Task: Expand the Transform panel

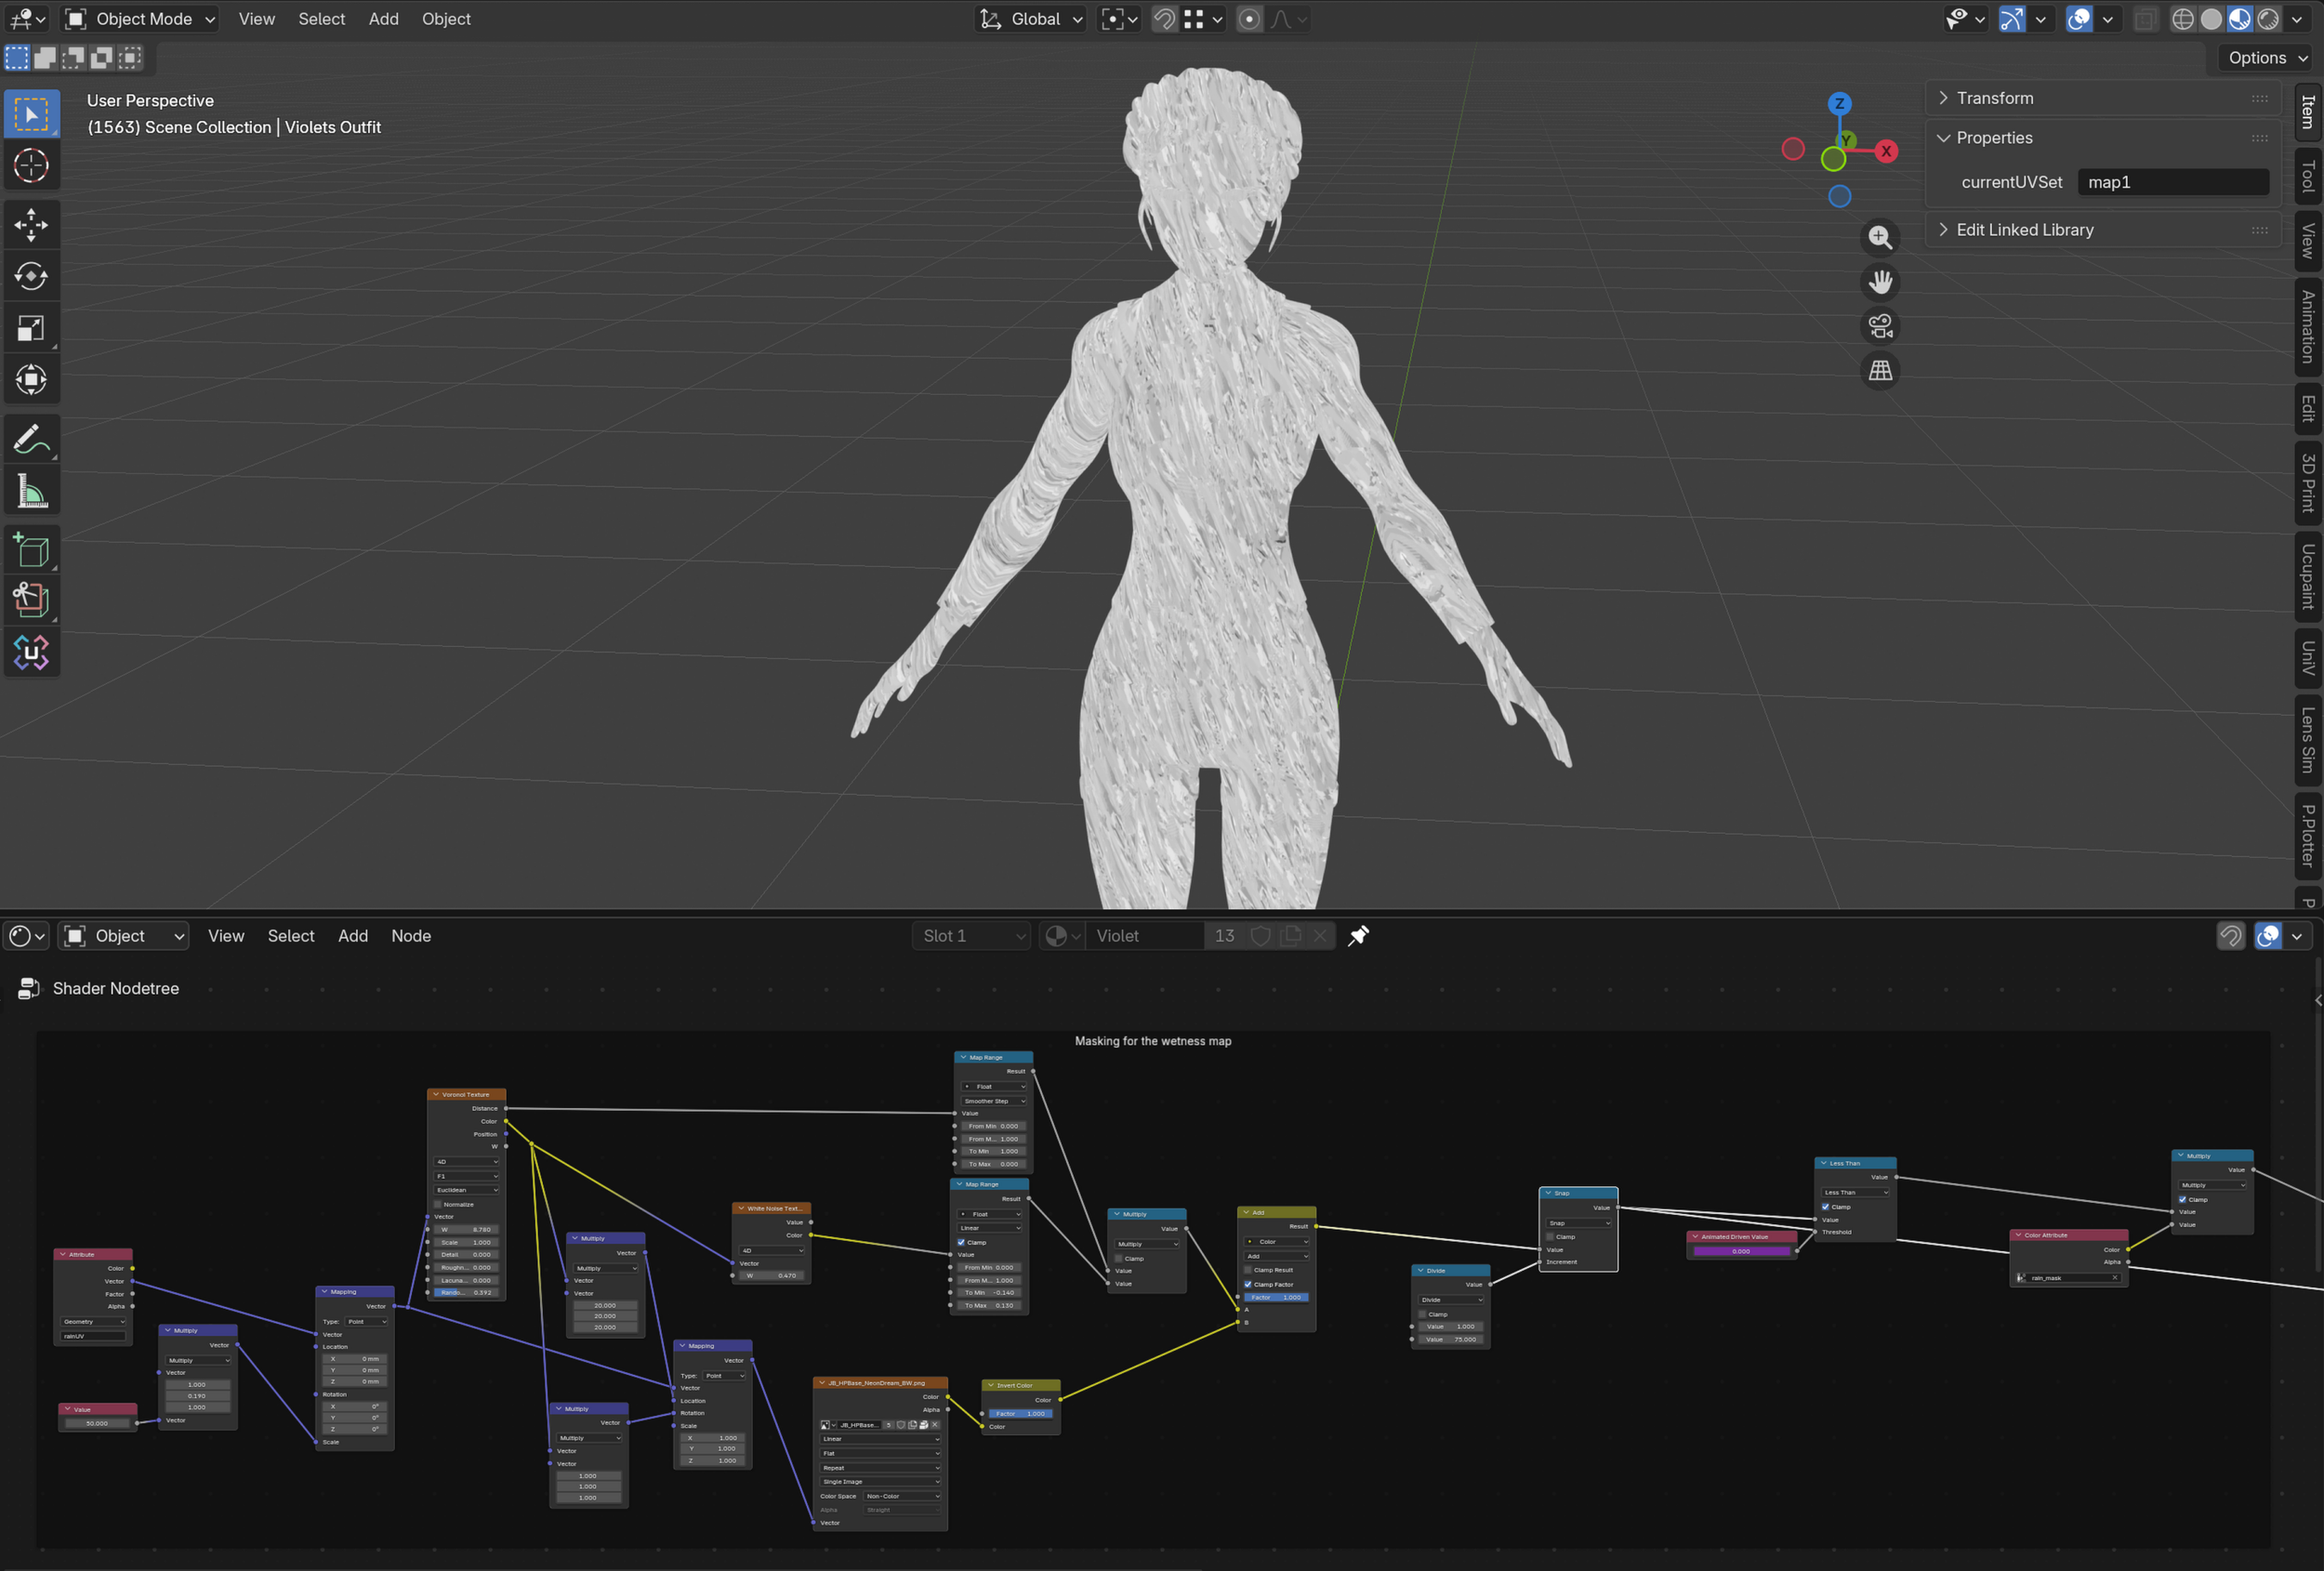Action: click(x=1994, y=98)
